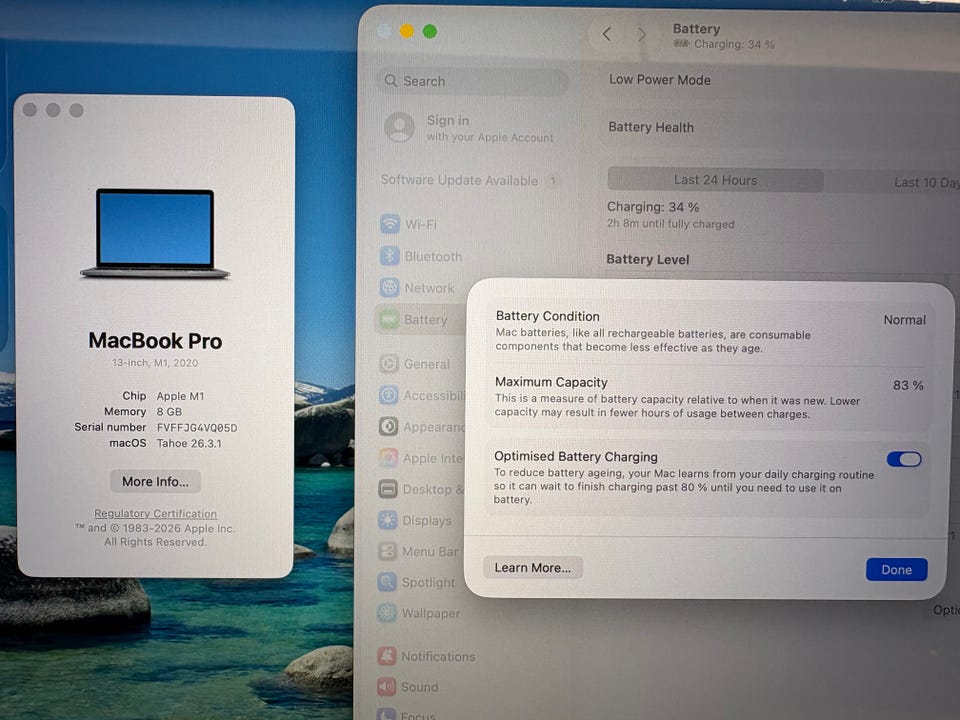This screenshot has height=720, width=960.
Task: Click serial number FVFFJG4VQ05D
Action: tap(197, 427)
